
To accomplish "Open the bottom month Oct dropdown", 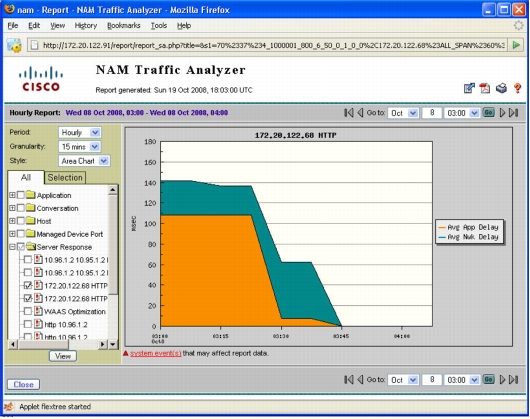I will tap(404, 380).
